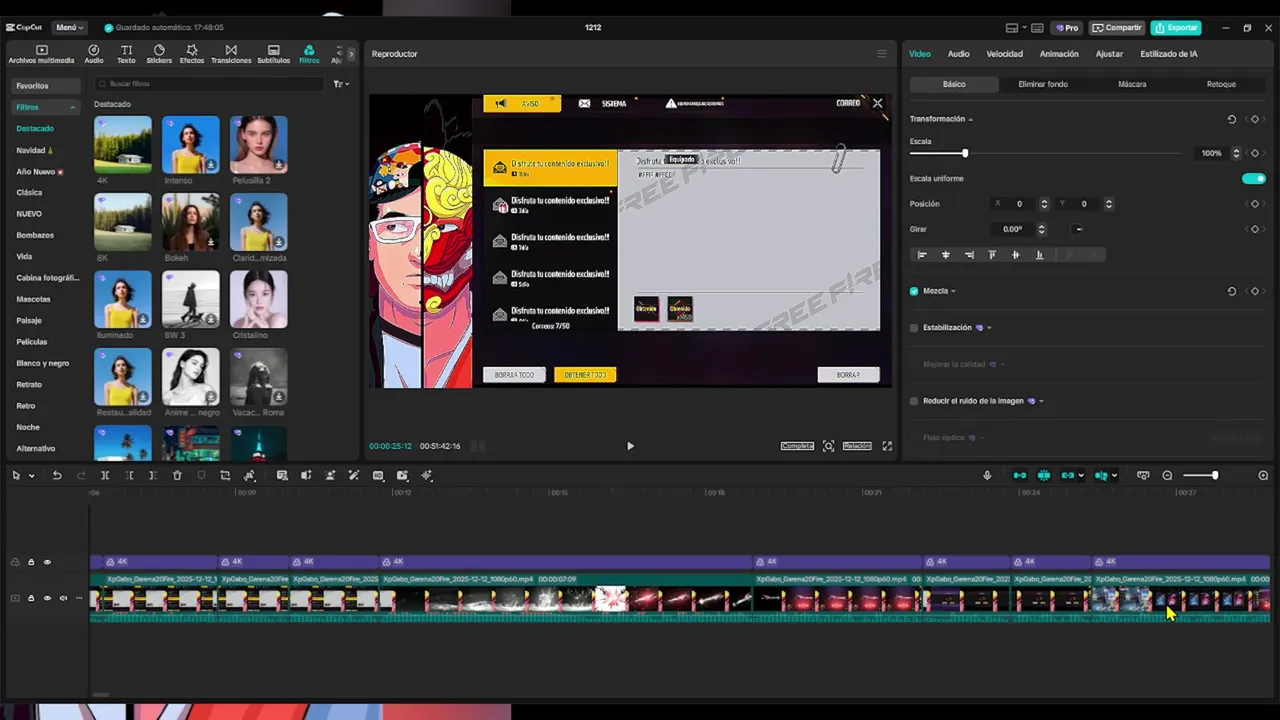Toggle Escala uniforme switch

pos(1253,179)
